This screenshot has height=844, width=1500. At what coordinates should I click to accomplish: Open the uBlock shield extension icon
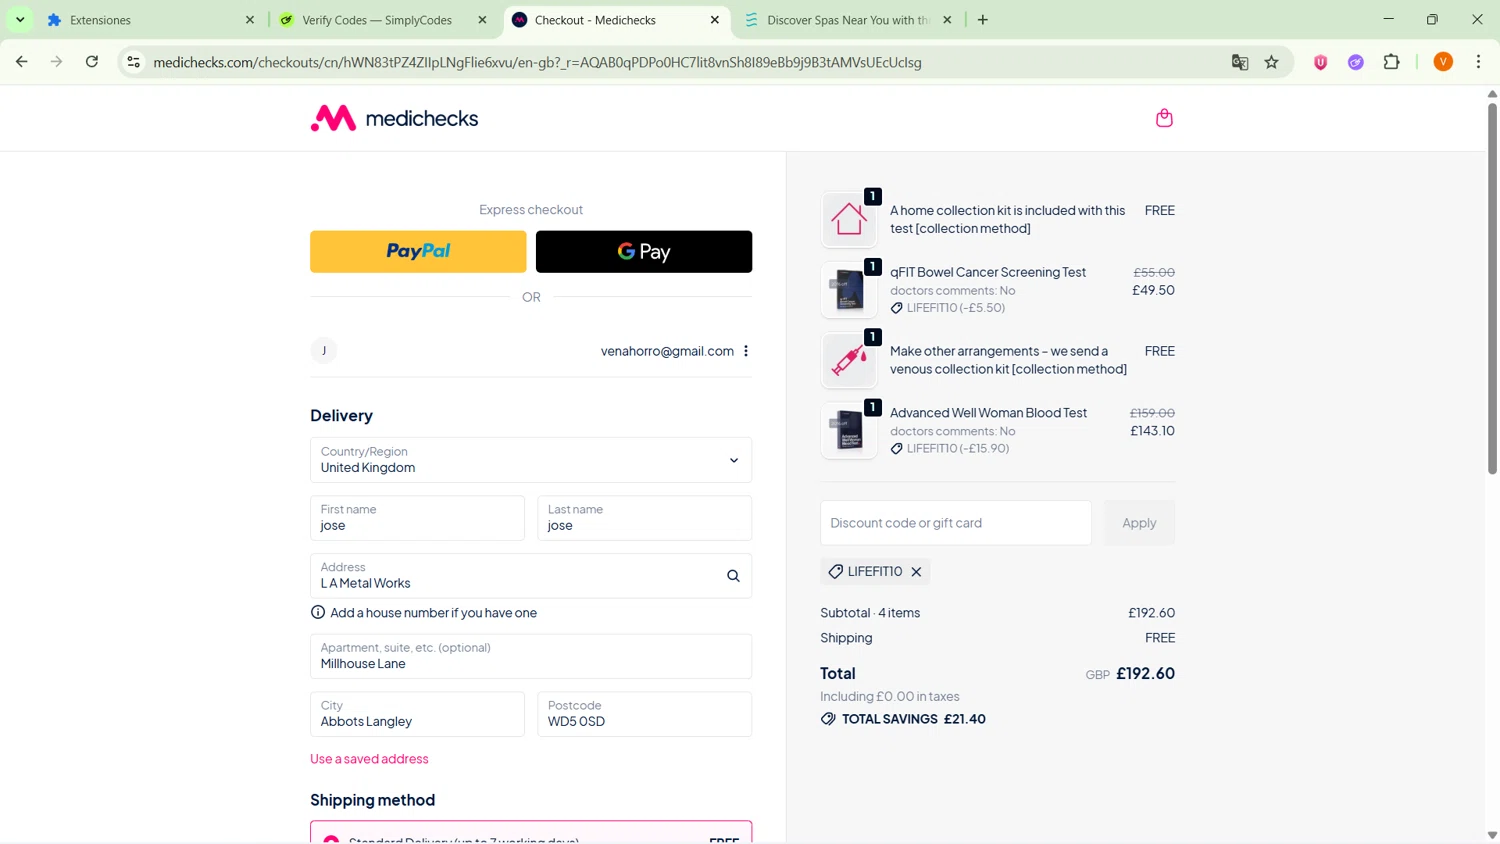click(x=1321, y=62)
